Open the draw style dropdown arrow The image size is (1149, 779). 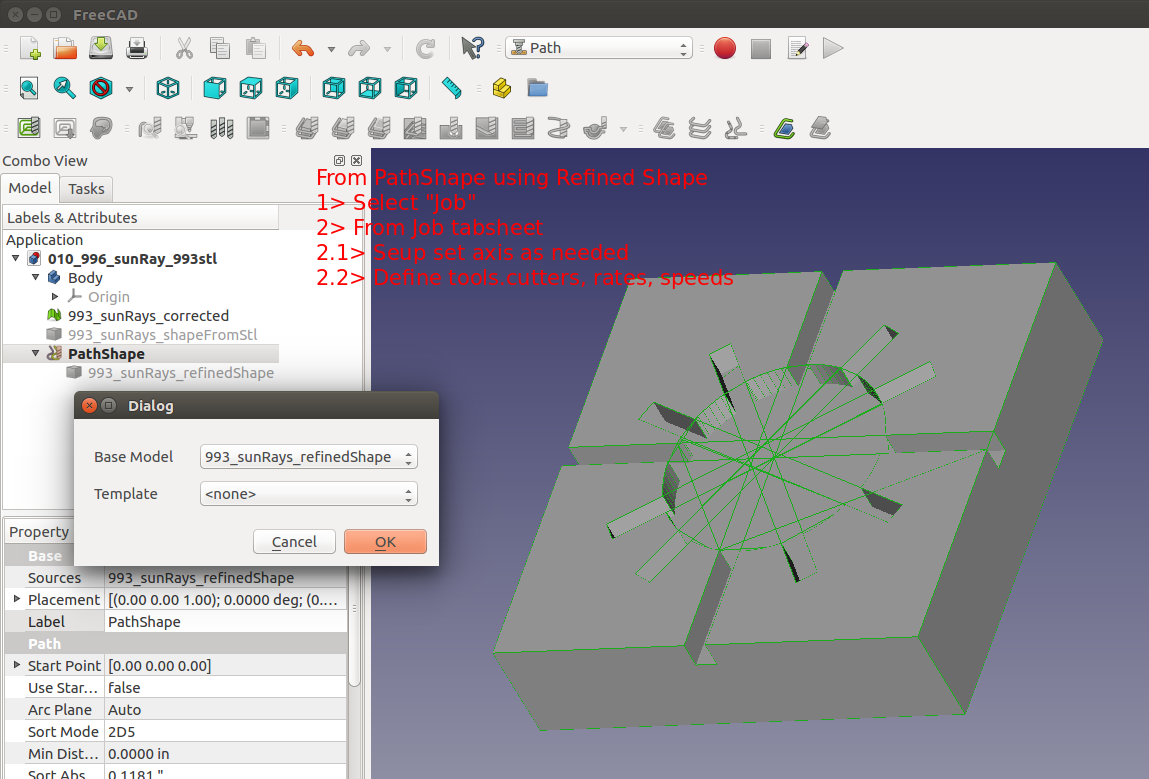(x=129, y=89)
